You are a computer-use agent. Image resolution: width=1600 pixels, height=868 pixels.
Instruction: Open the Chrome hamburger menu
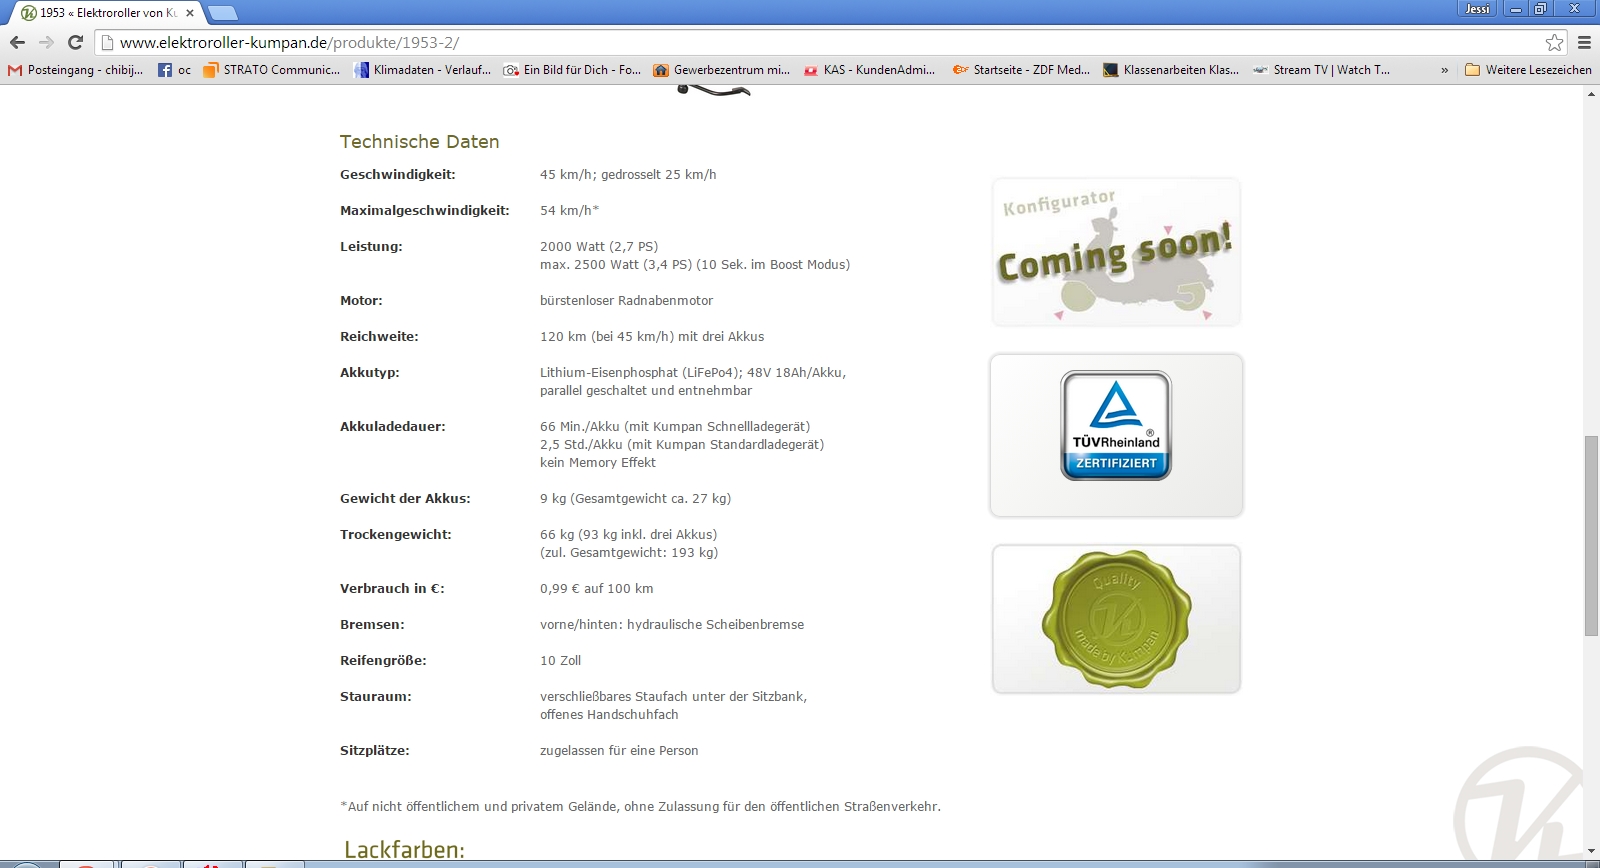(x=1584, y=42)
